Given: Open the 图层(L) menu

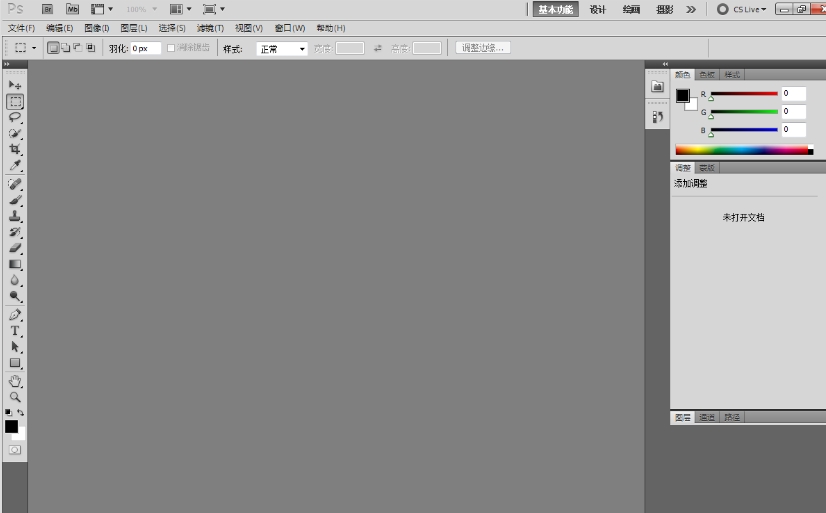Looking at the screenshot, I should [134, 28].
